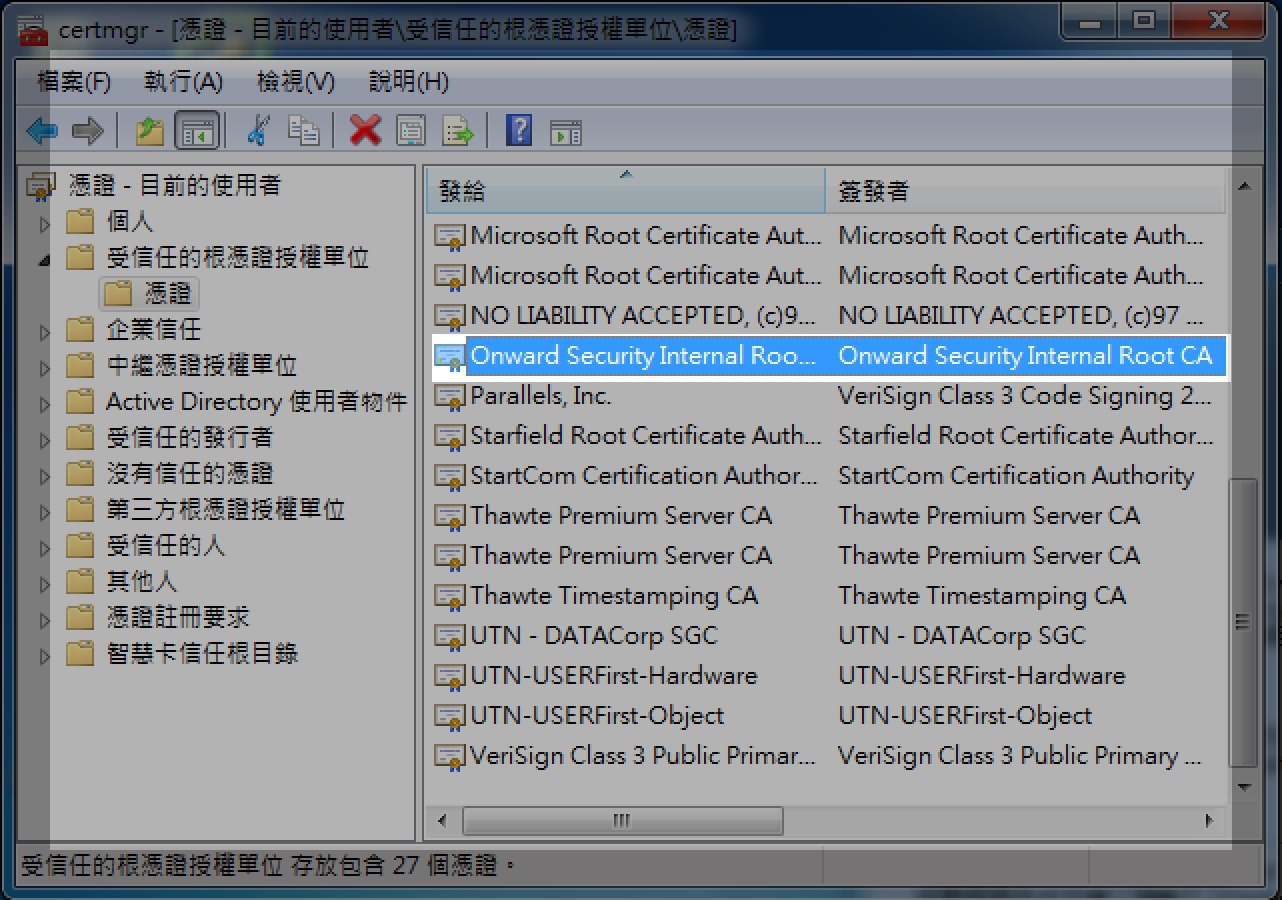Expand the 中繼憑證授權單位 tree node

click(x=45, y=368)
